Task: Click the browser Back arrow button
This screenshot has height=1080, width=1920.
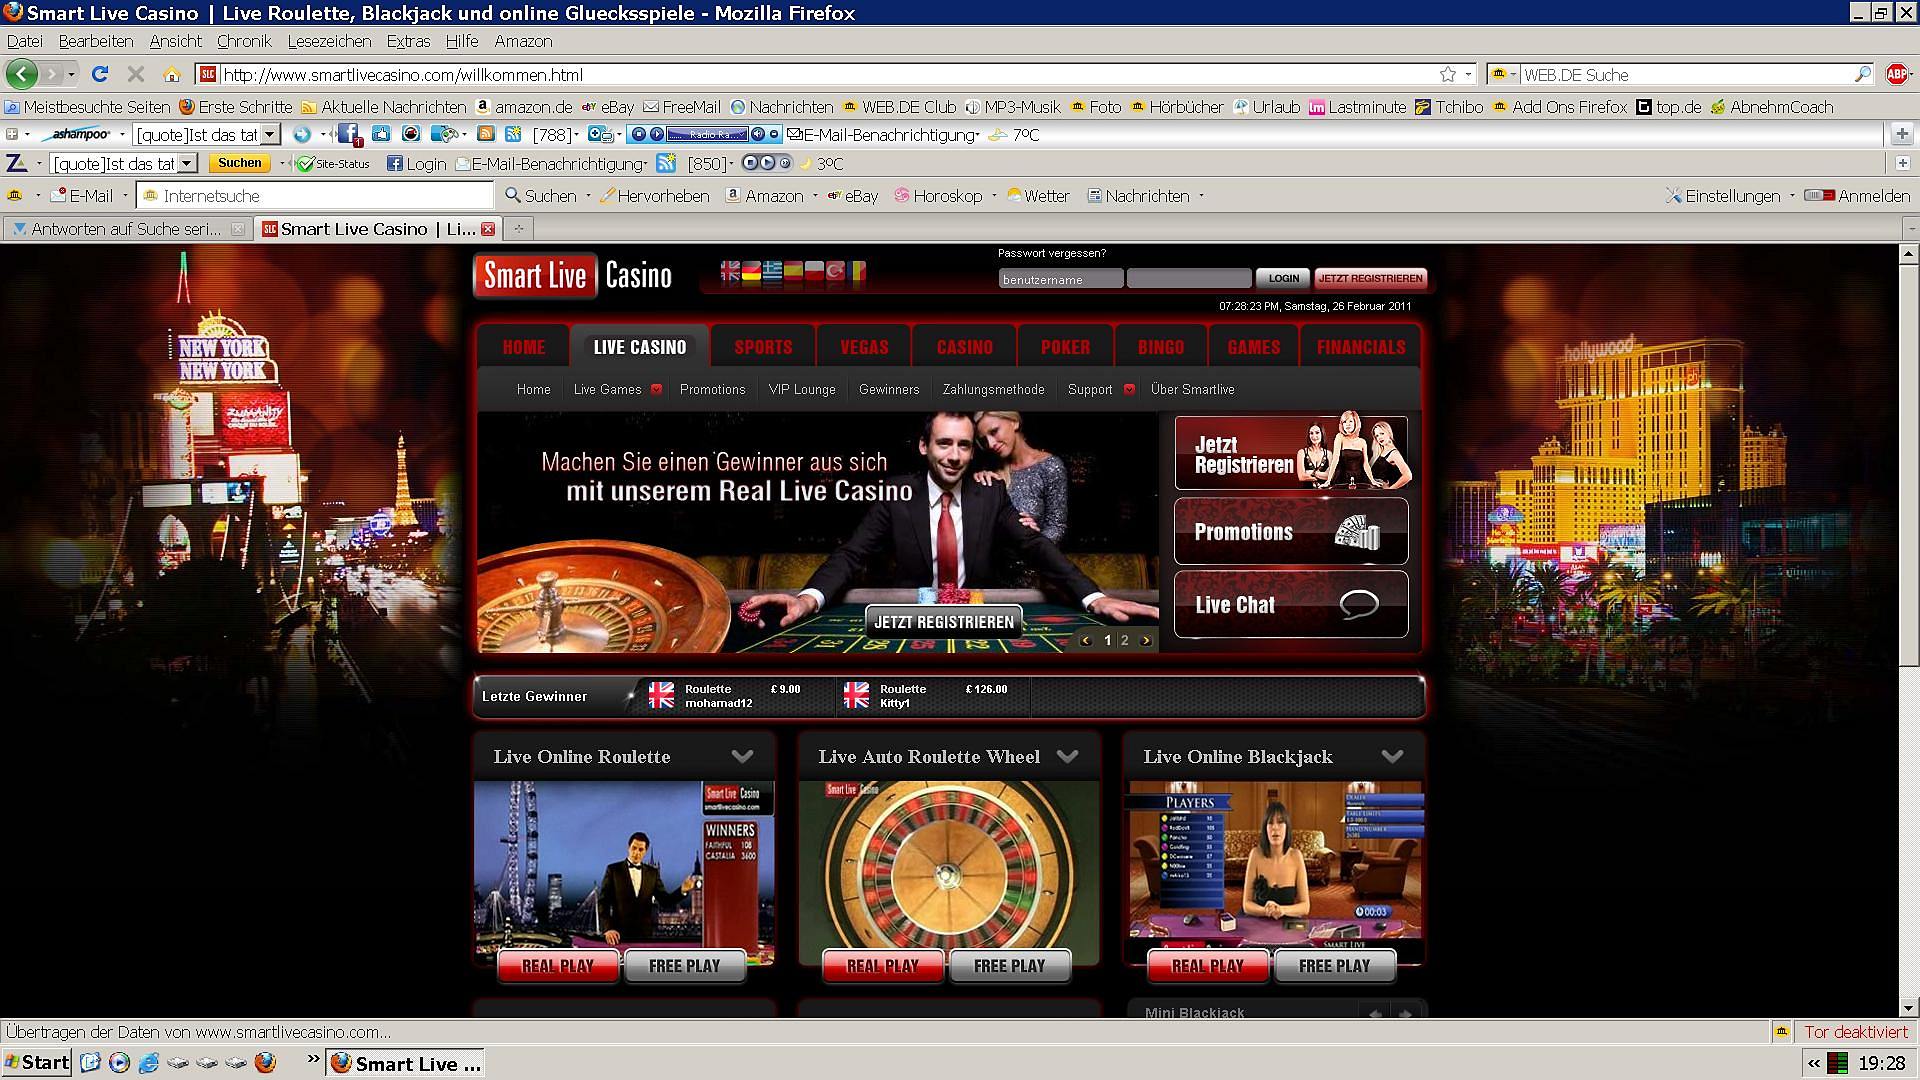Action: coord(22,74)
